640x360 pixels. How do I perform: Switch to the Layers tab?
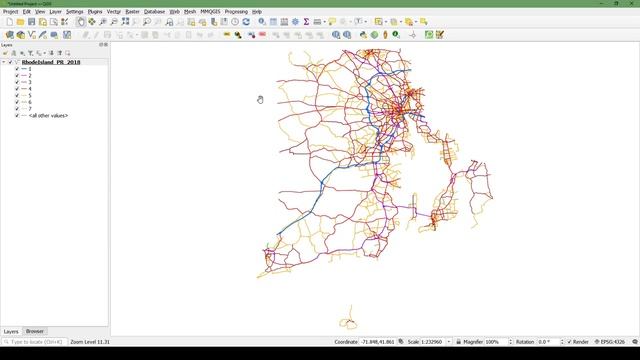11,331
